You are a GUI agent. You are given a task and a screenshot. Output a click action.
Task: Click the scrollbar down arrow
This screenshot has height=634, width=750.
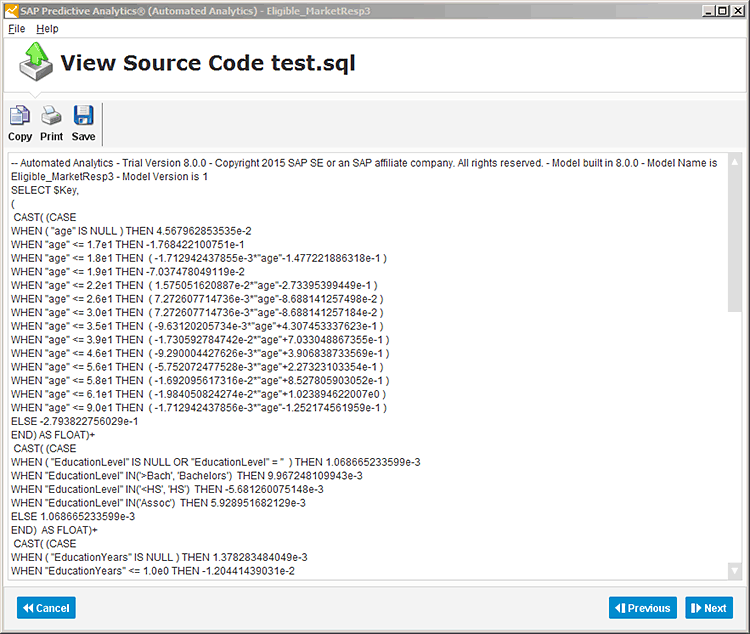(x=734, y=570)
